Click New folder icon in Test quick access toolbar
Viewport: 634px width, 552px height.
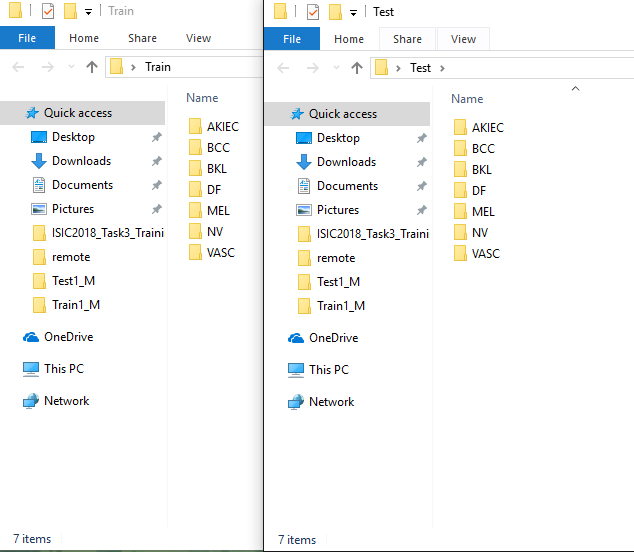pyautogui.click(x=336, y=12)
